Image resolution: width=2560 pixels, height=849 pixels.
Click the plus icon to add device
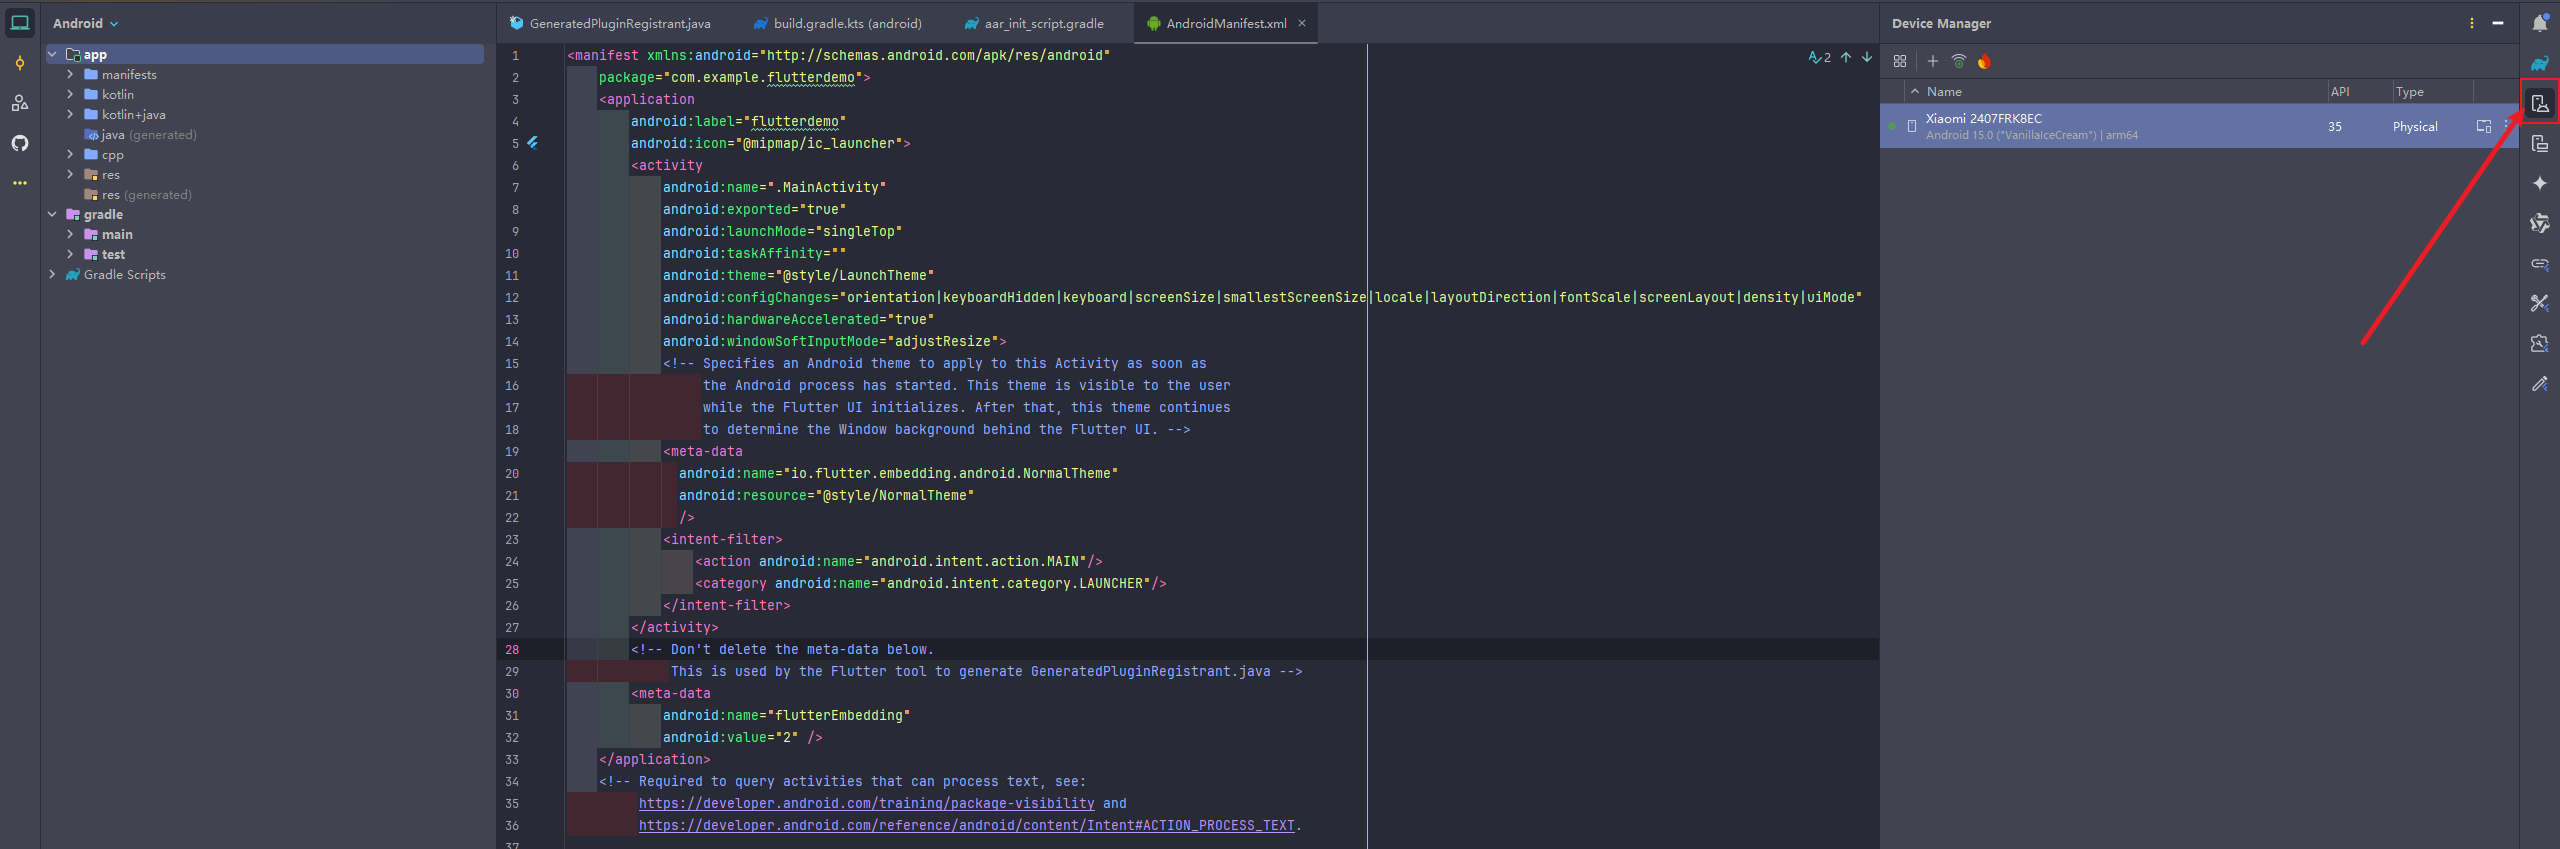(x=1932, y=62)
